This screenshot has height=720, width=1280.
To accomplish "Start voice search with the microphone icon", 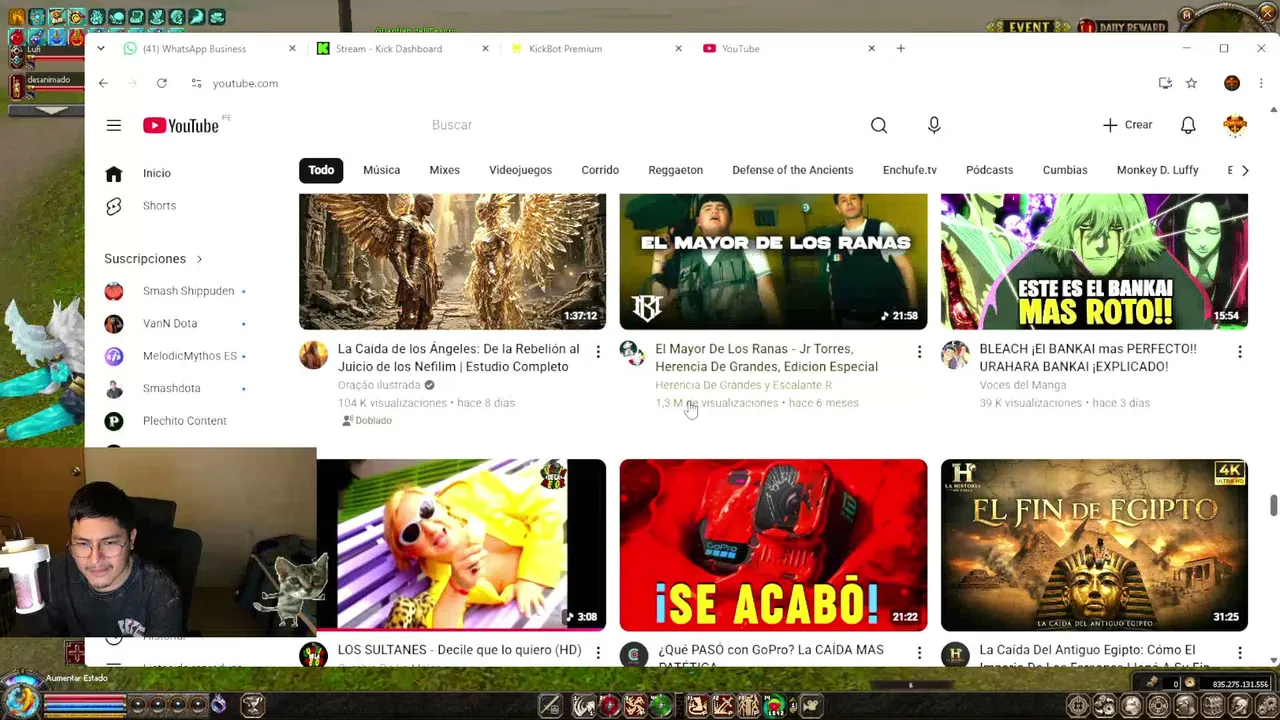I will [934, 125].
